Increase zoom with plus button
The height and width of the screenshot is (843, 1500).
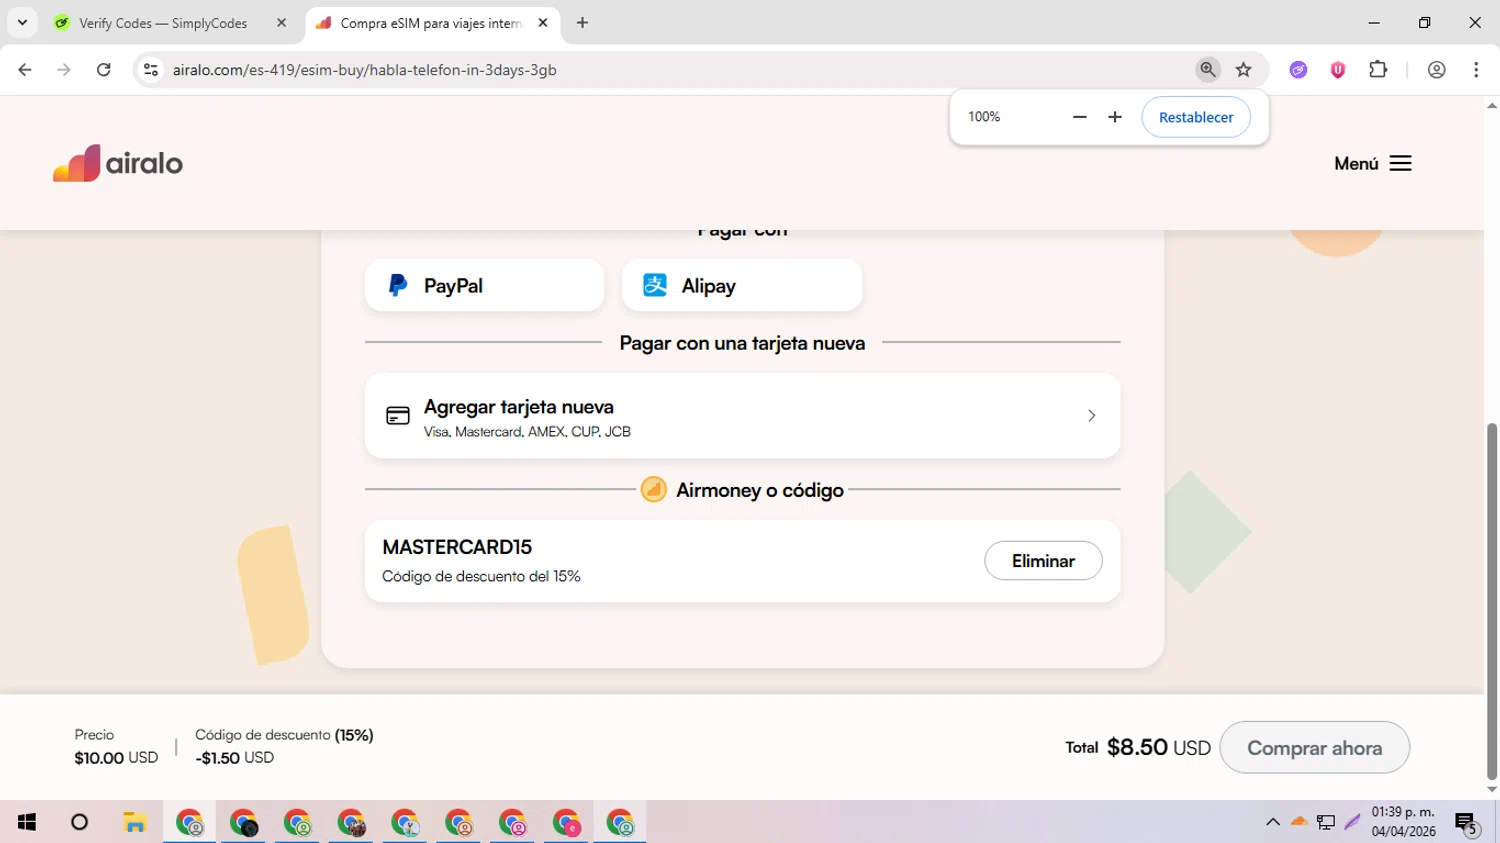[x=1115, y=117]
